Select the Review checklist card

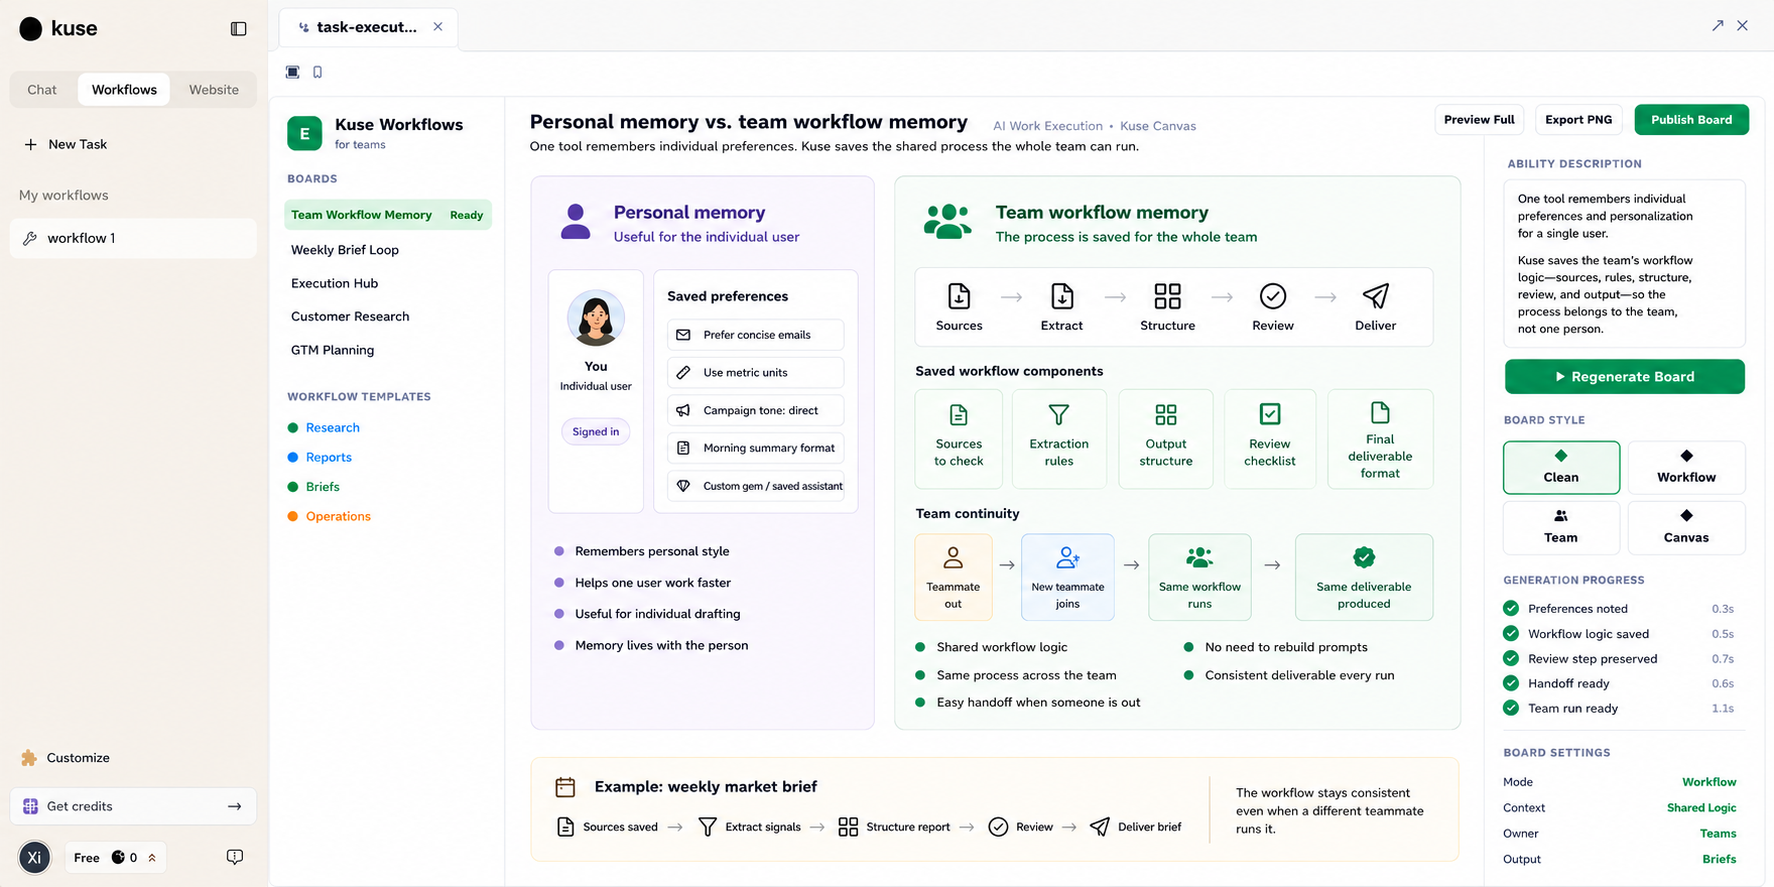[1270, 439]
